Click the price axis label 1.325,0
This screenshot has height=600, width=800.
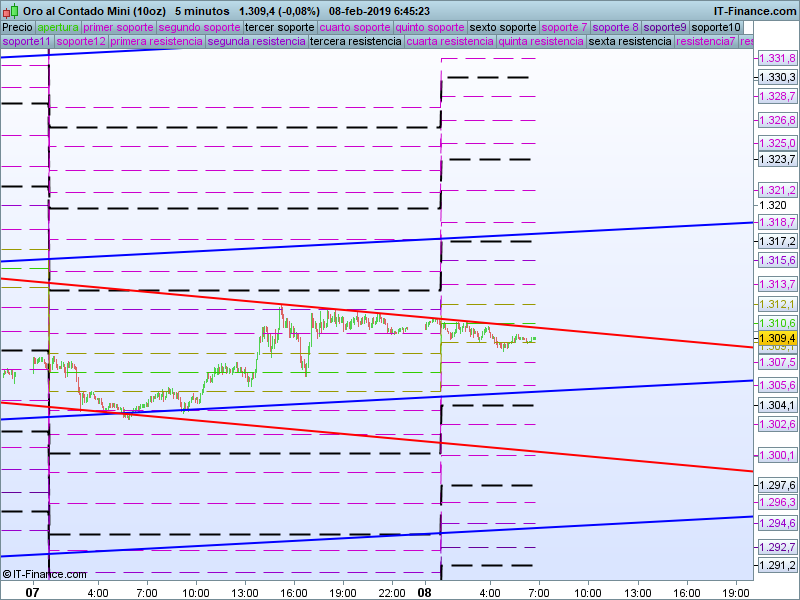click(777, 143)
